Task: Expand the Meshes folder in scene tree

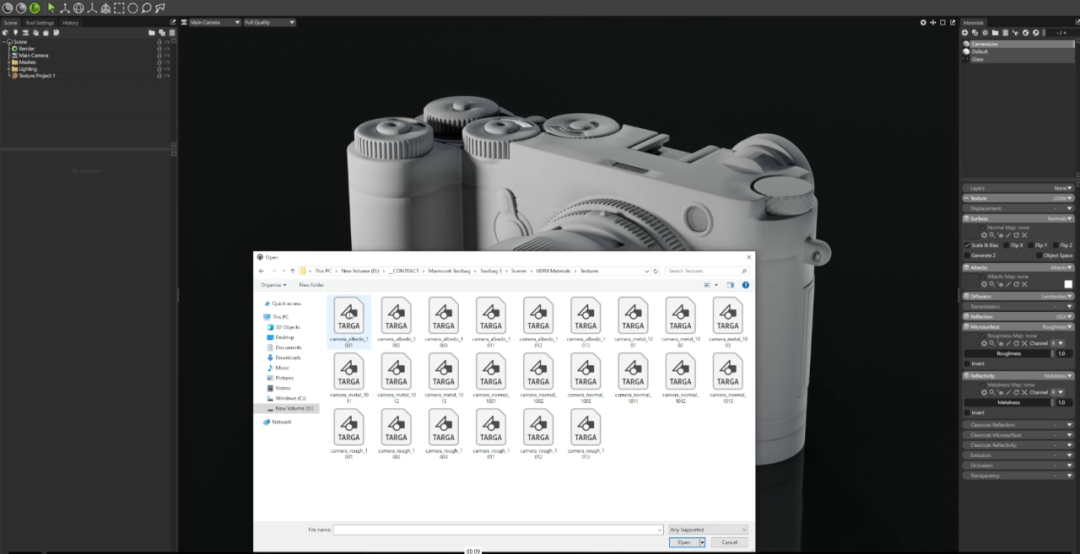Action: [9, 62]
